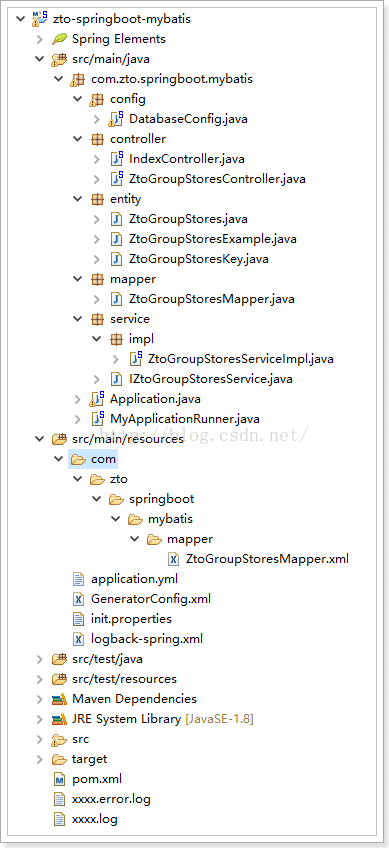Select ZtoGroupStoresExample.java file

(213, 239)
